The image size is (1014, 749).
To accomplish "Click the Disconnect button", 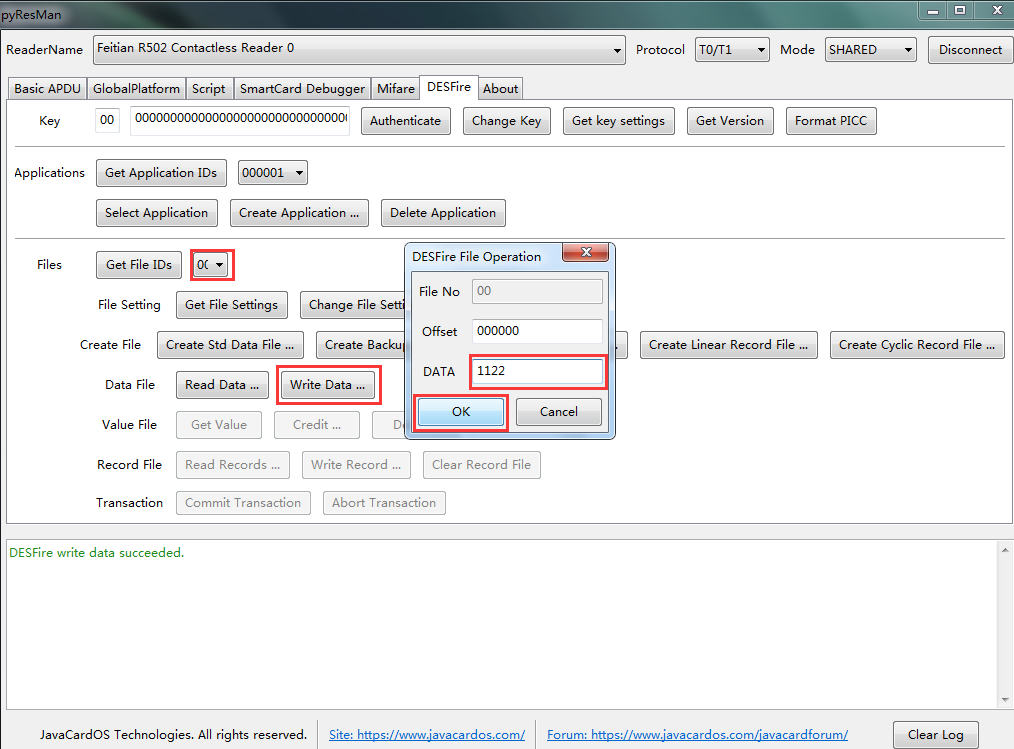I will coord(970,50).
